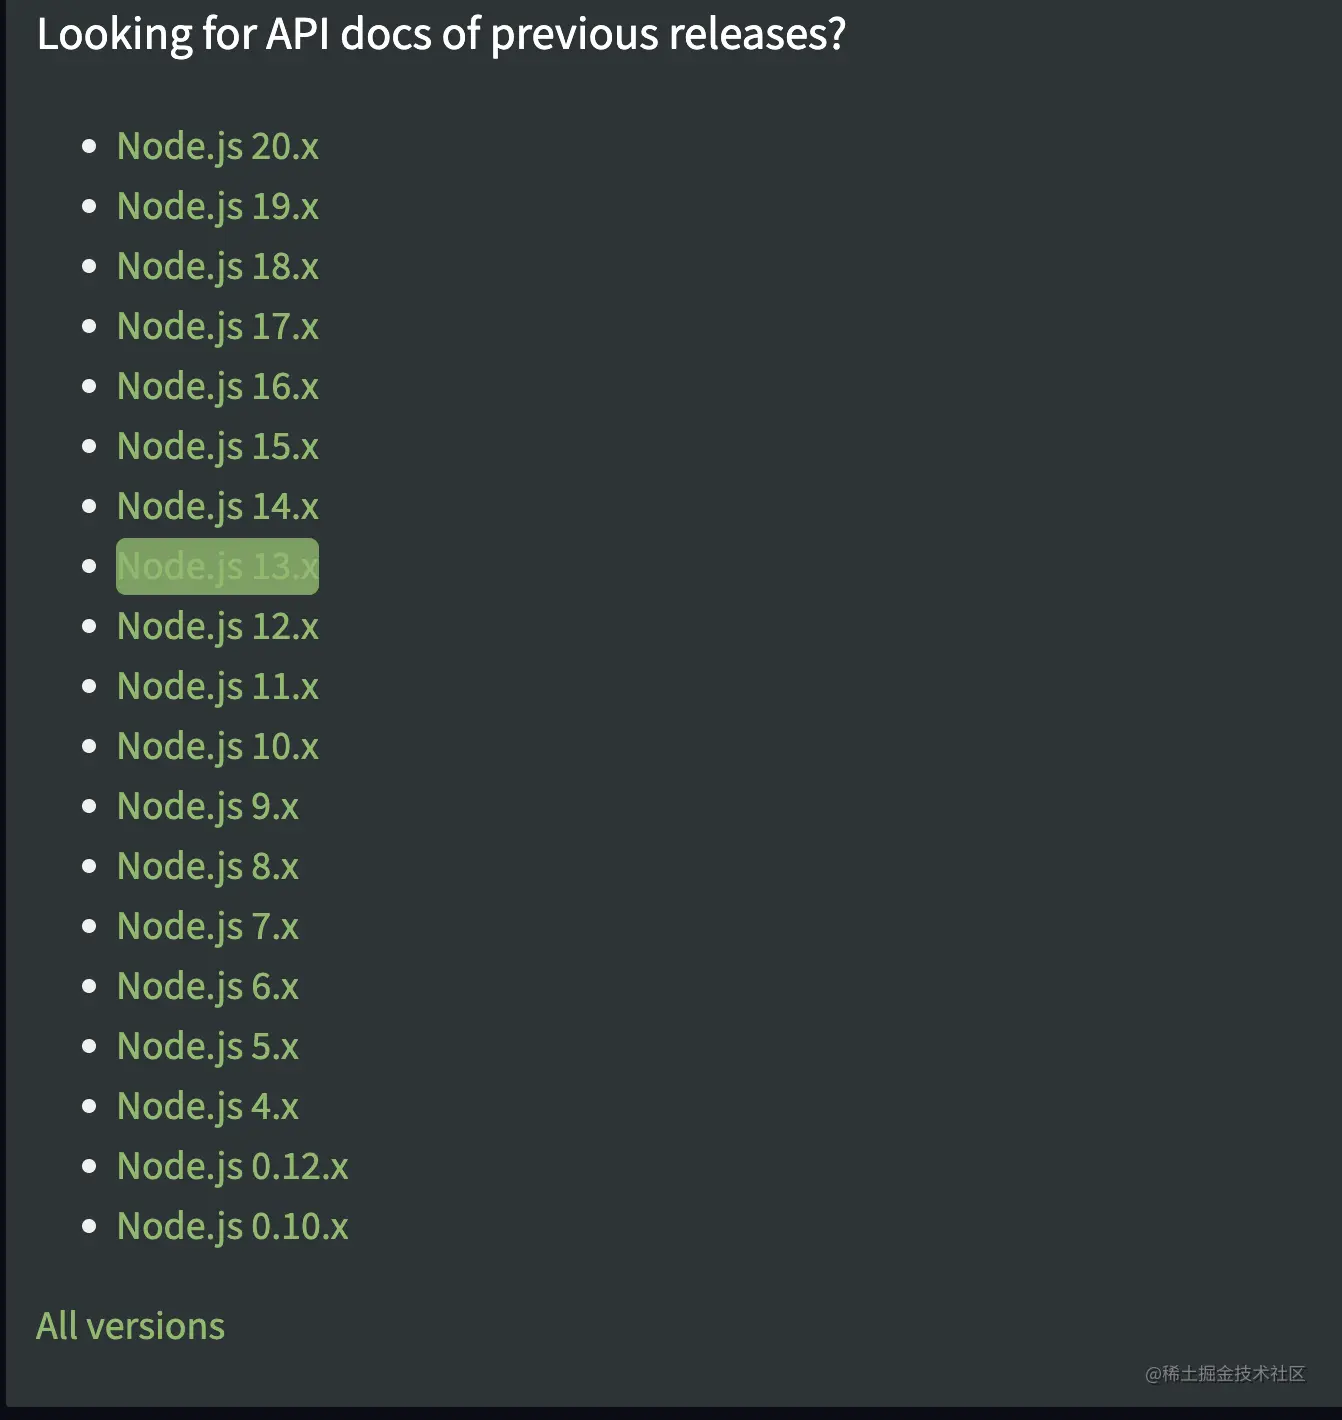
Task: Visit Node.js 12.x API docs
Action: 217,627
